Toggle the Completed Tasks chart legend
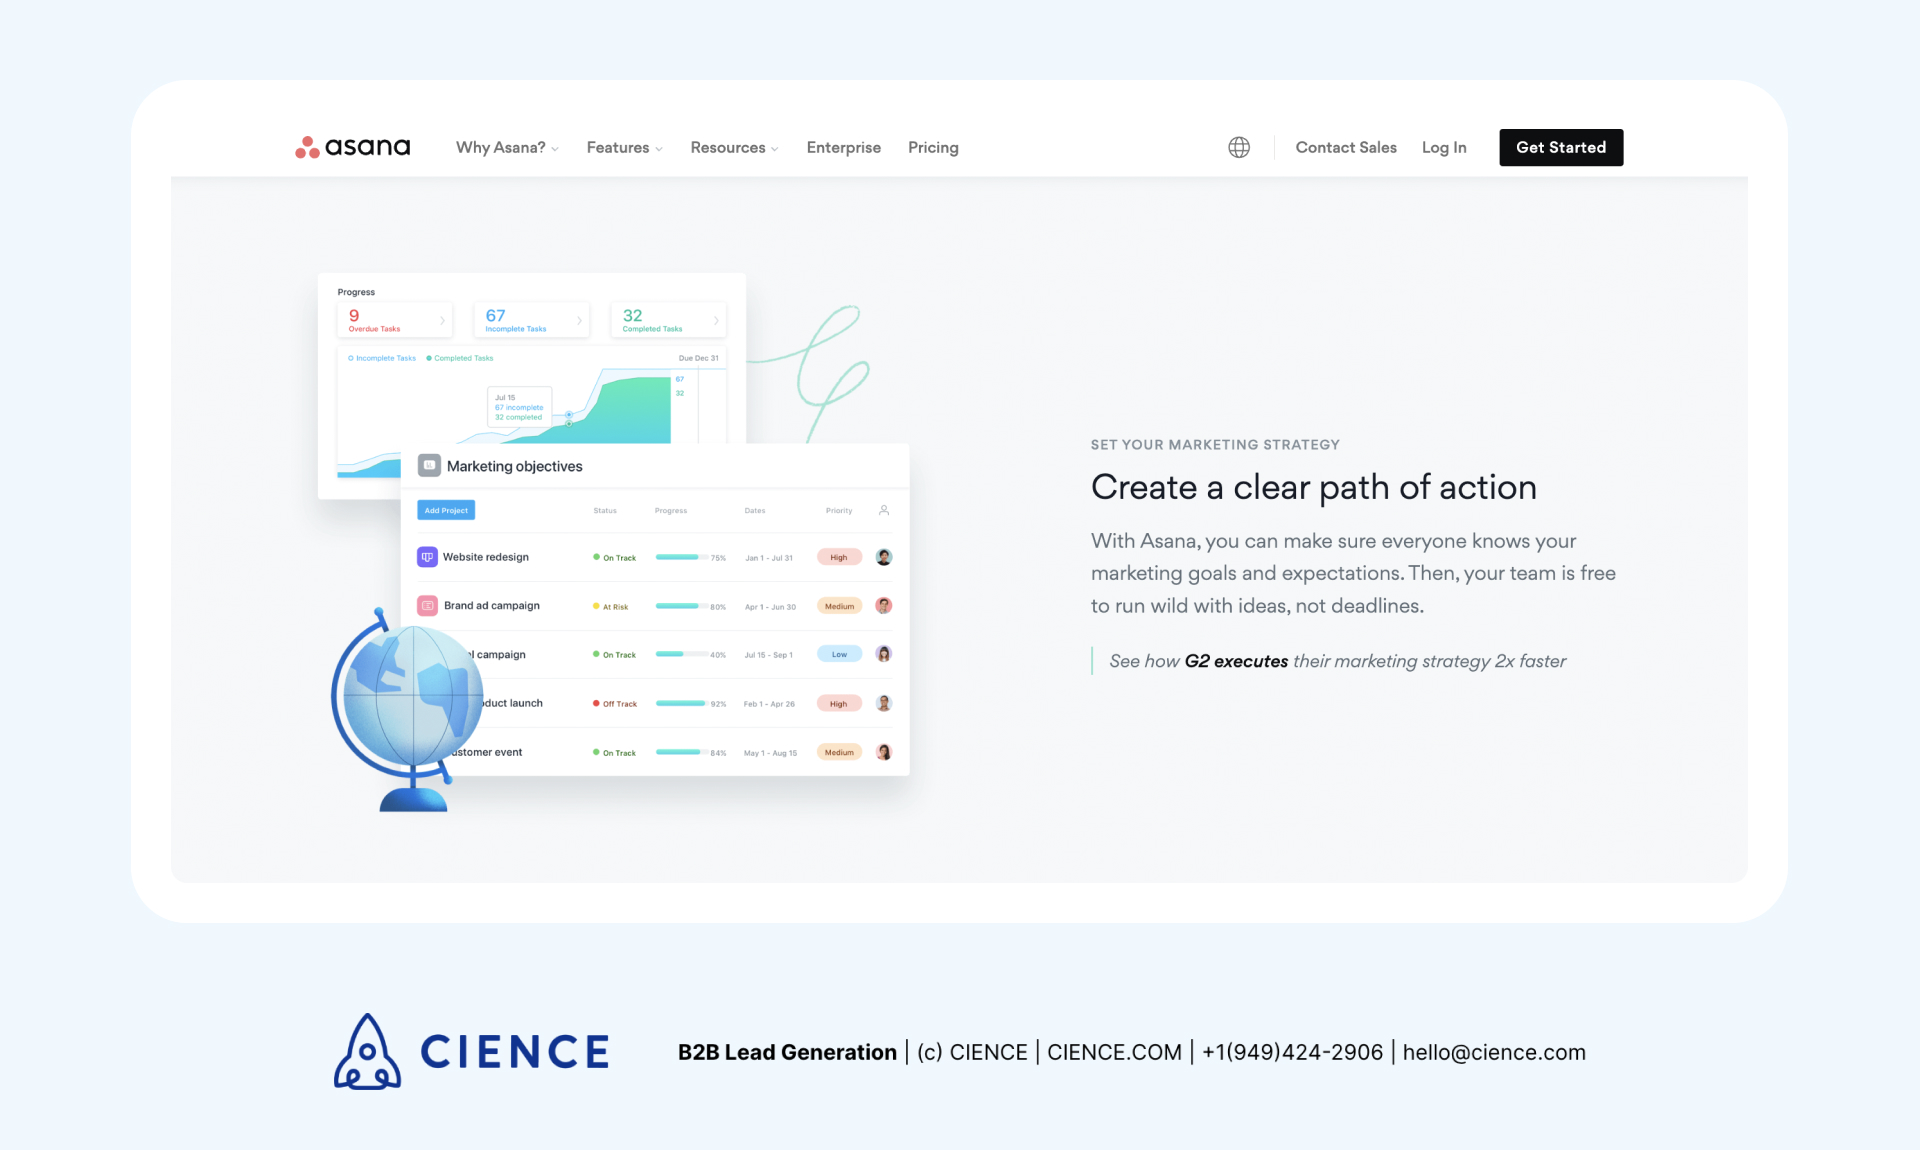Image resolution: width=1920 pixels, height=1150 pixels. [459, 357]
